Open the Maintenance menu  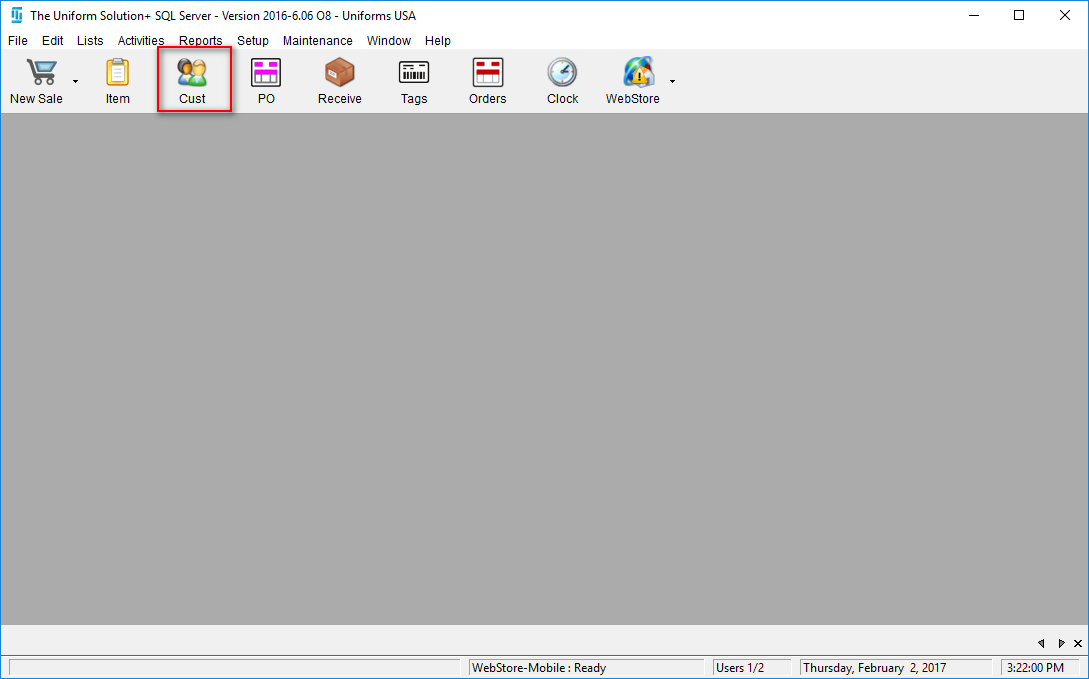318,41
